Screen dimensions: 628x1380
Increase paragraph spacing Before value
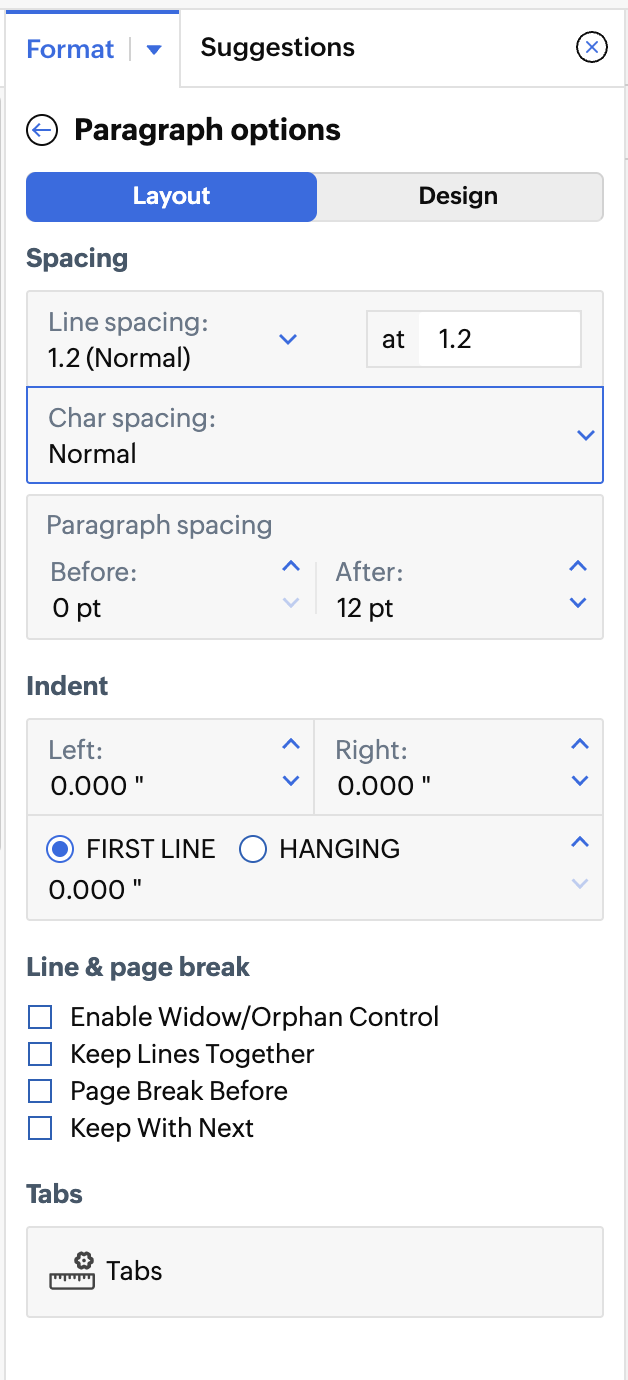click(291, 567)
